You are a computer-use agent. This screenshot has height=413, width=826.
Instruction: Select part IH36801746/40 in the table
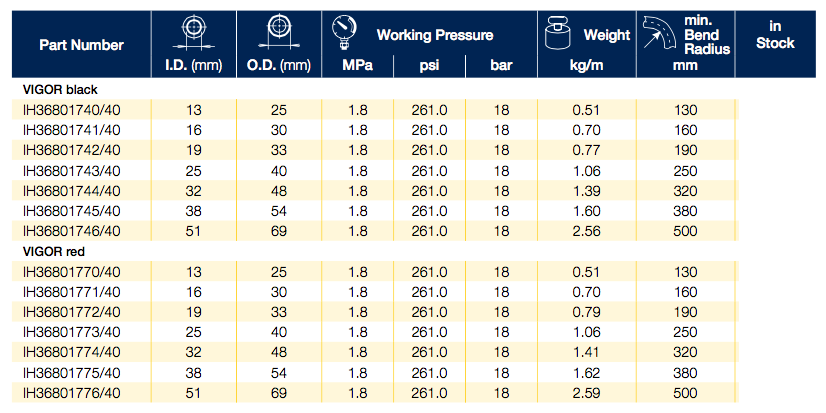click(72, 233)
